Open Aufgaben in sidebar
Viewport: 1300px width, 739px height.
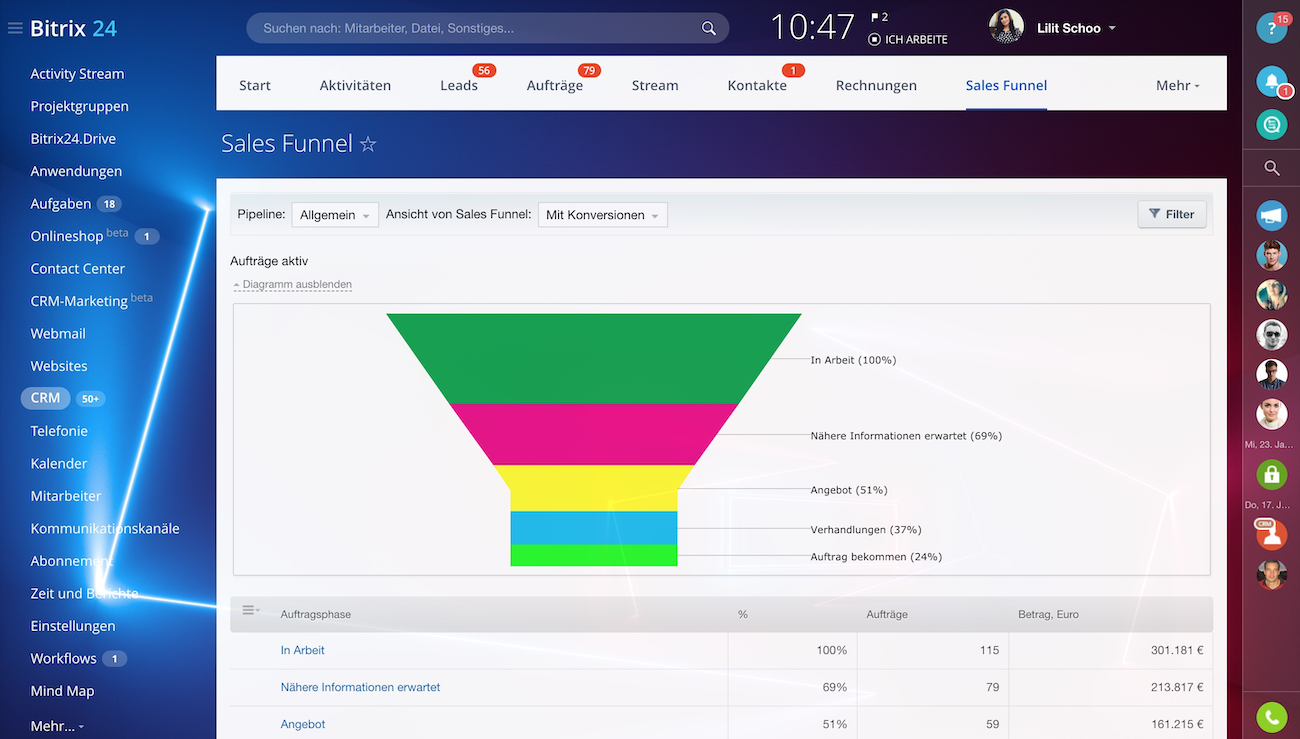[x=61, y=204]
